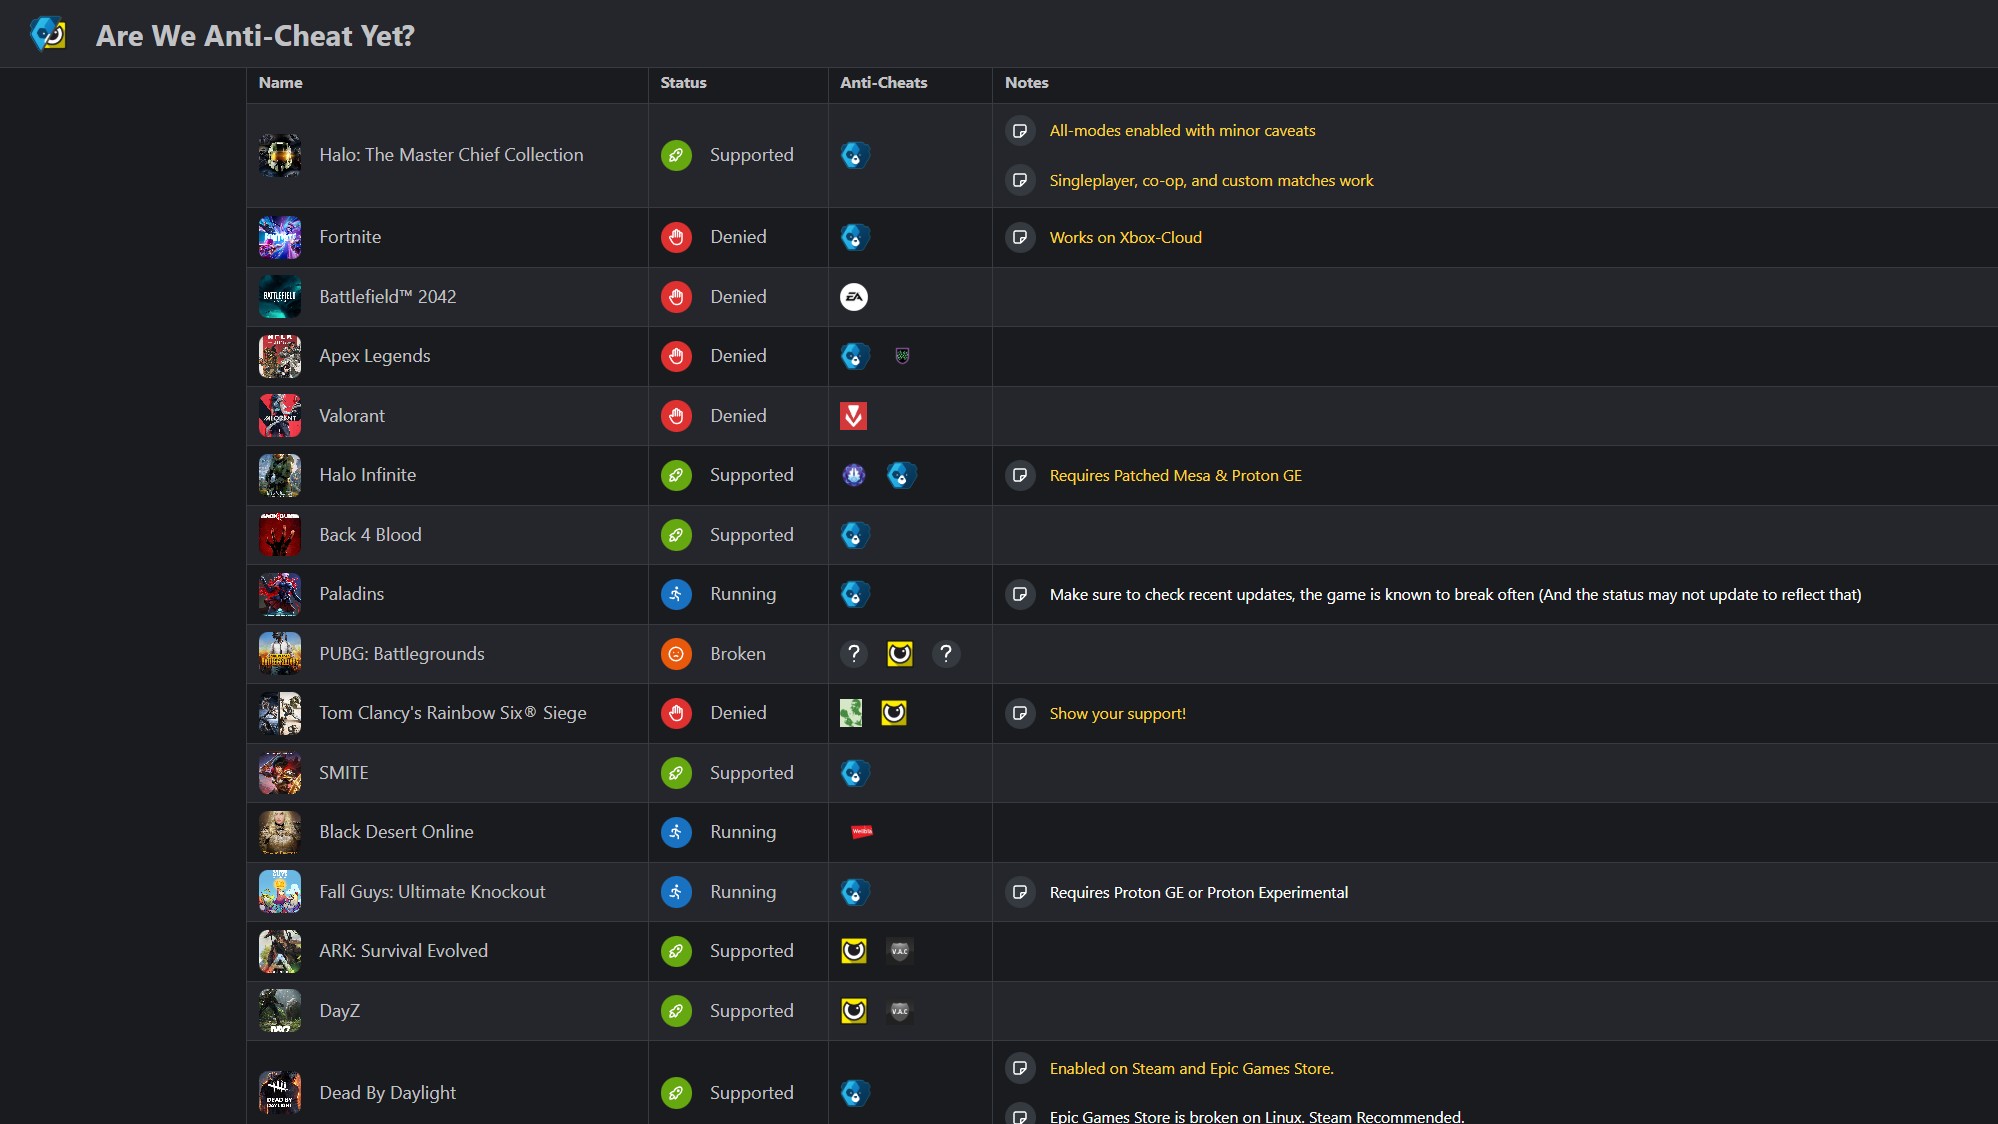Click the EA anti-cheat icon for Battlefield 2042
Viewport: 1998px width, 1124px height.
854,297
